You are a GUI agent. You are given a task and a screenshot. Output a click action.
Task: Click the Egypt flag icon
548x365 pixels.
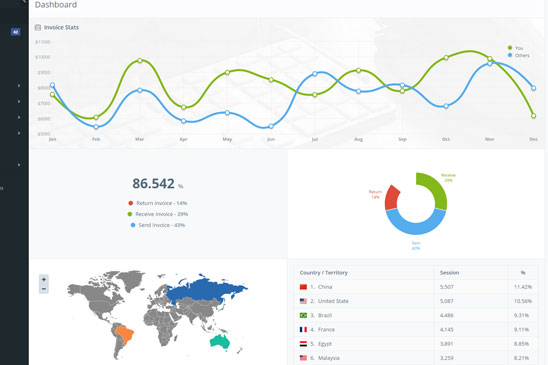click(x=303, y=344)
